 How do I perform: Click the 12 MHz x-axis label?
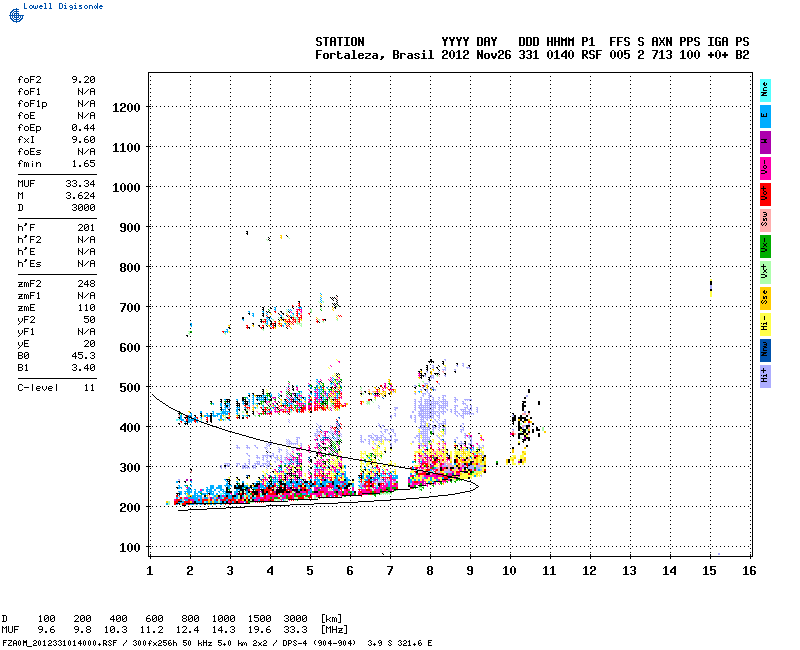tap(589, 570)
